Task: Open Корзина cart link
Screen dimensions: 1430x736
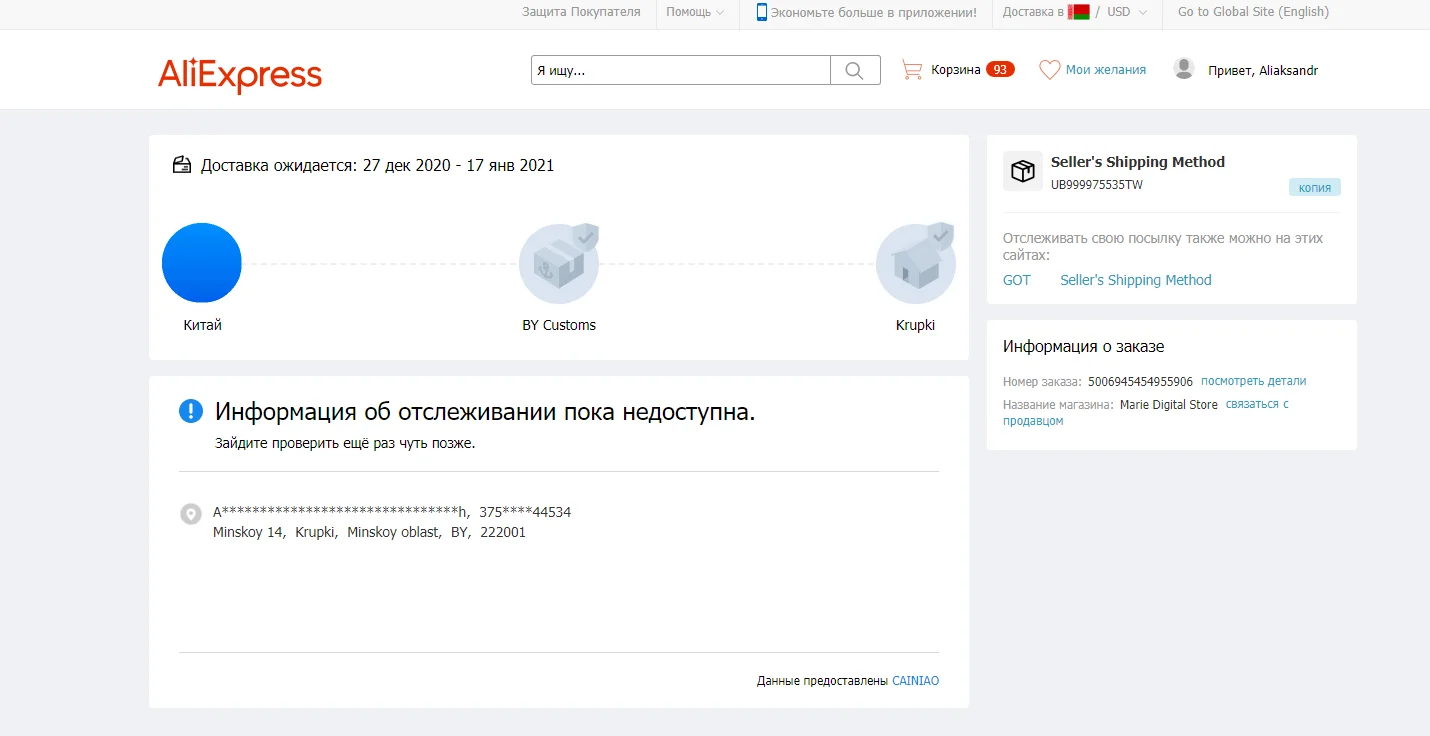Action: (x=955, y=70)
